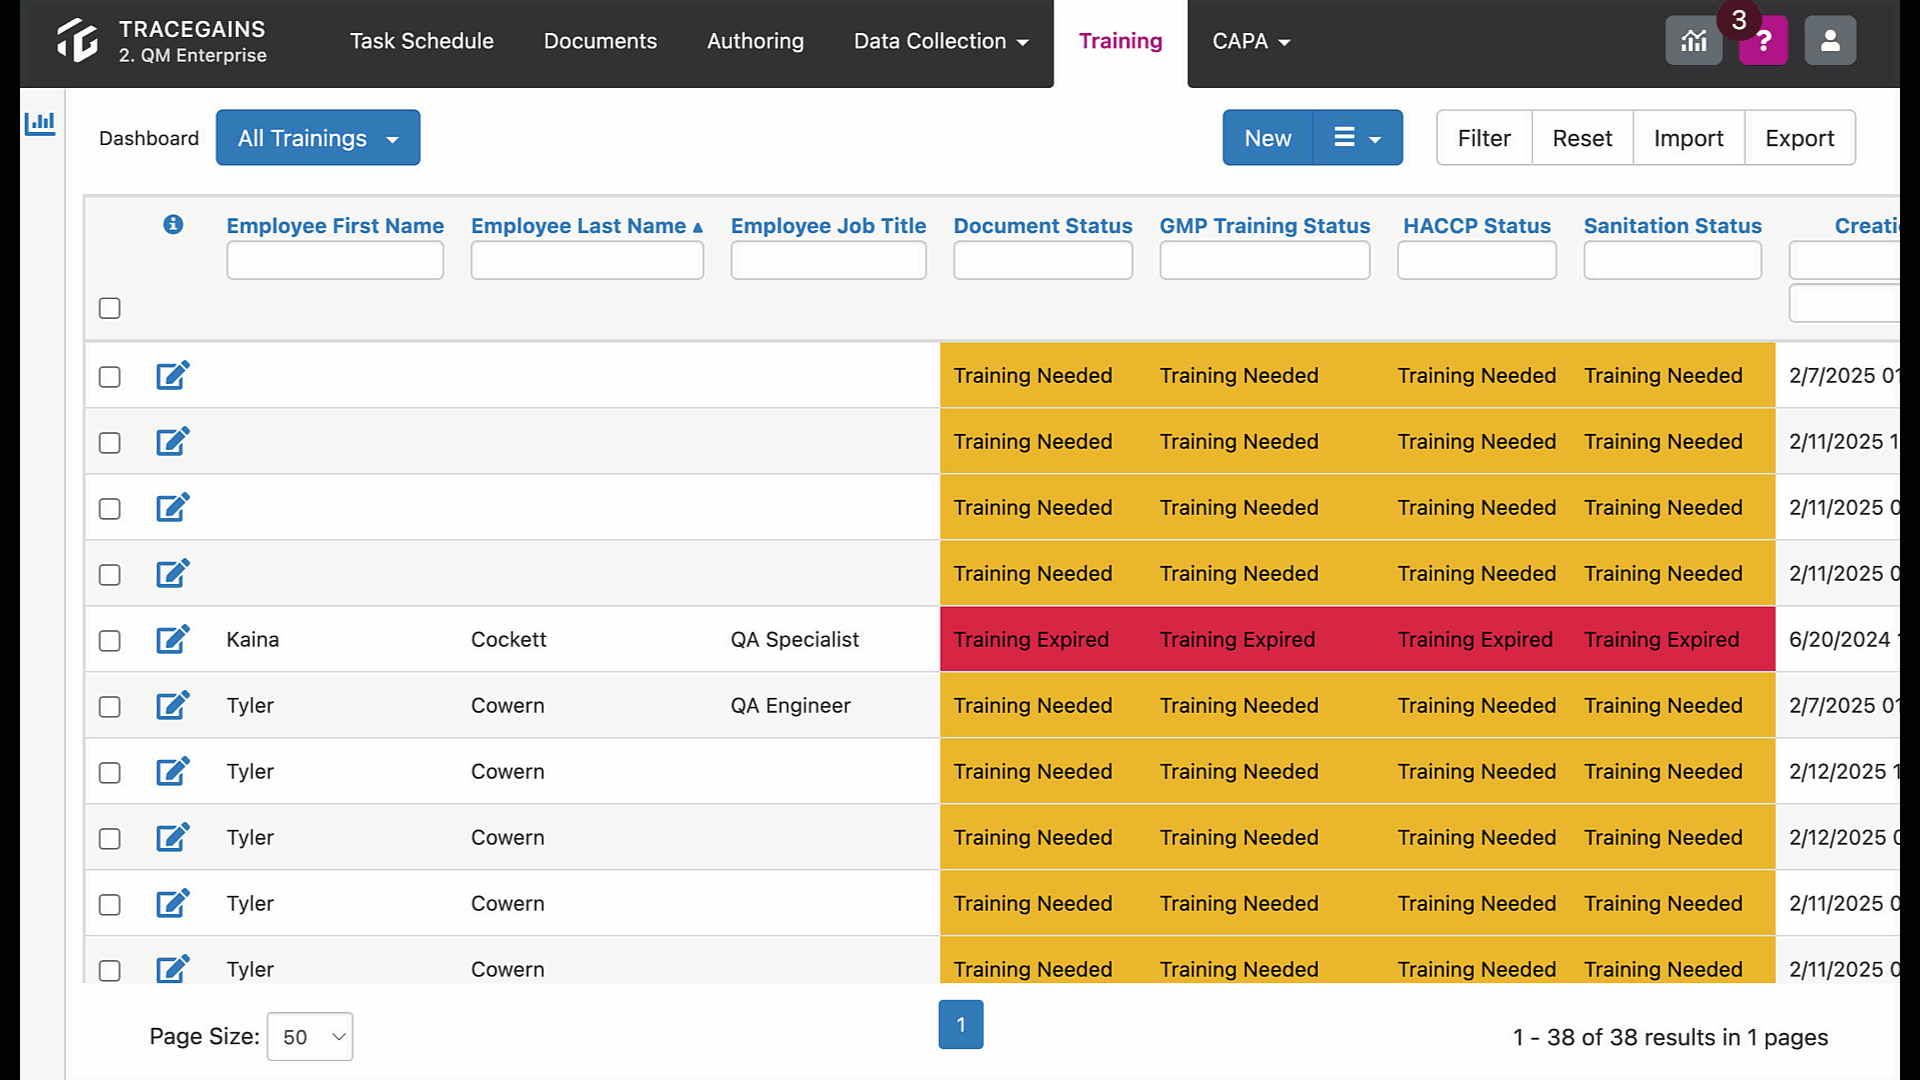The image size is (1920, 1080).
Task: Check the first blank-name row checkbox
Action: pyautogui.click(x=110, y=377)
